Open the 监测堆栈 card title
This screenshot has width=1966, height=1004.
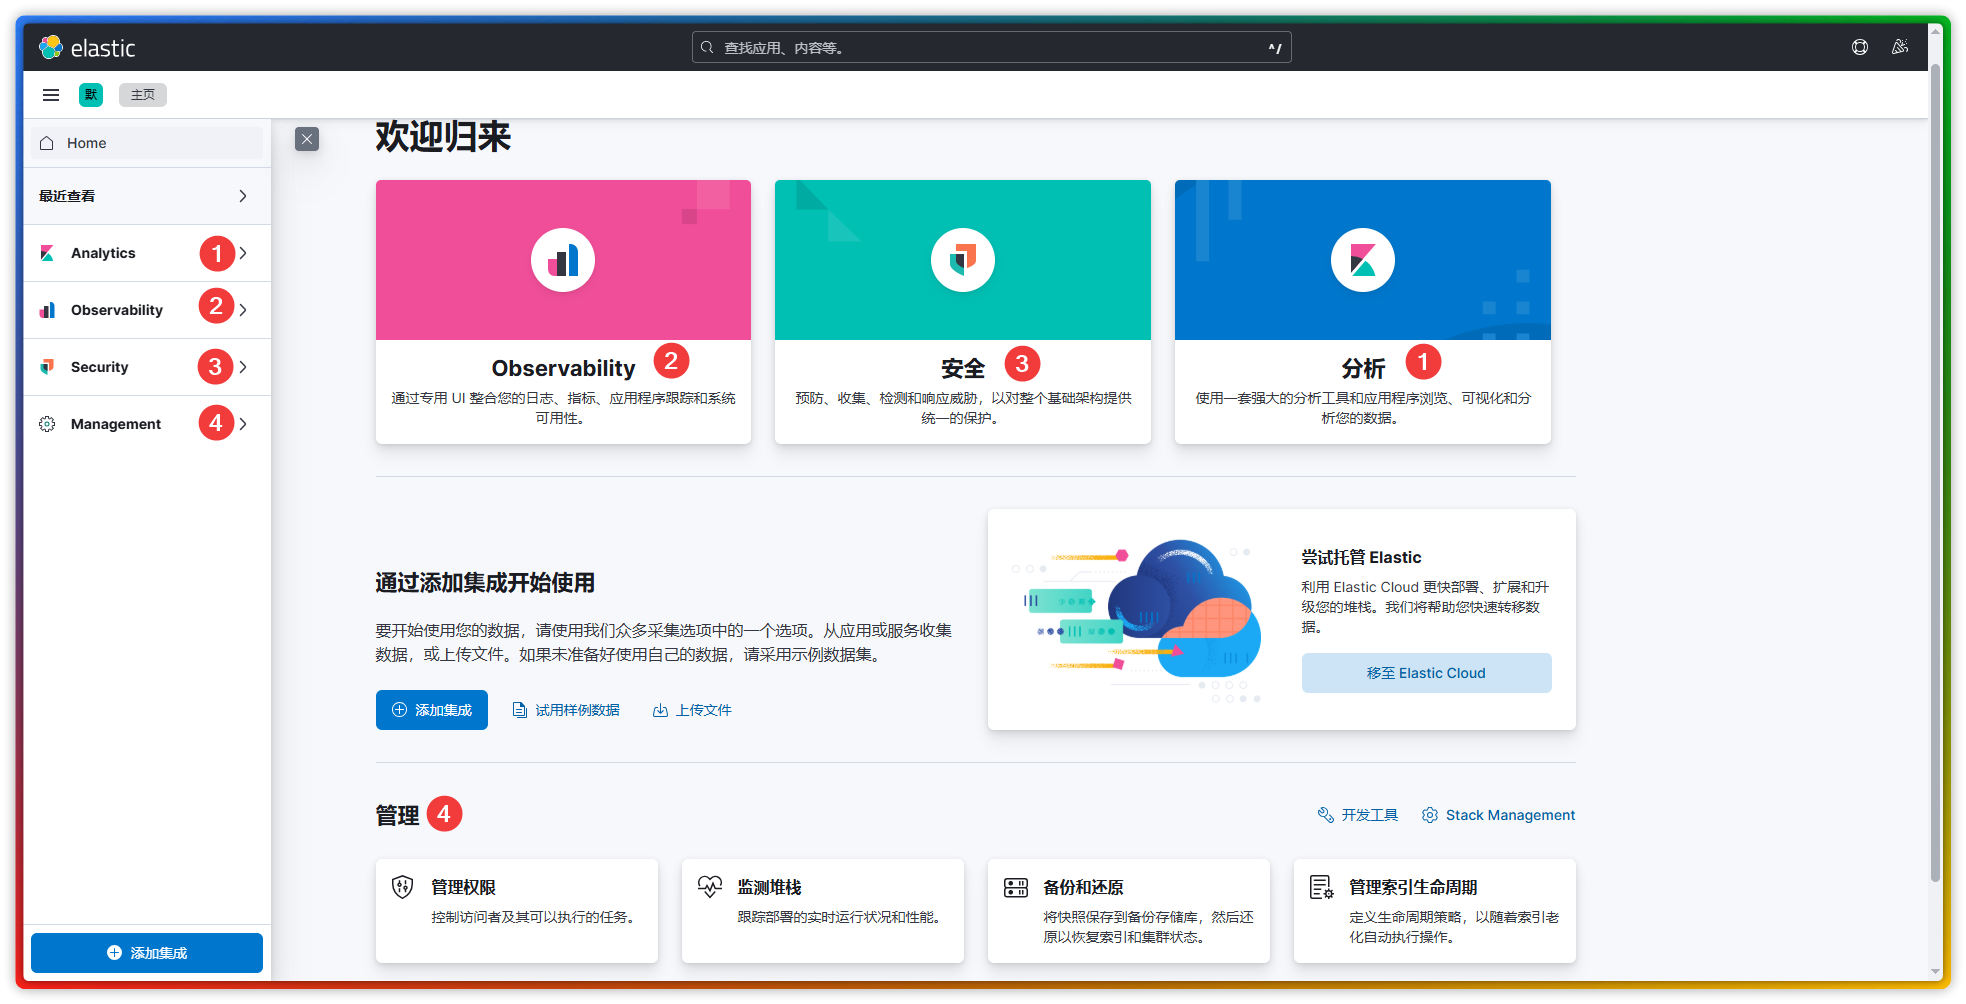(769, 887)
